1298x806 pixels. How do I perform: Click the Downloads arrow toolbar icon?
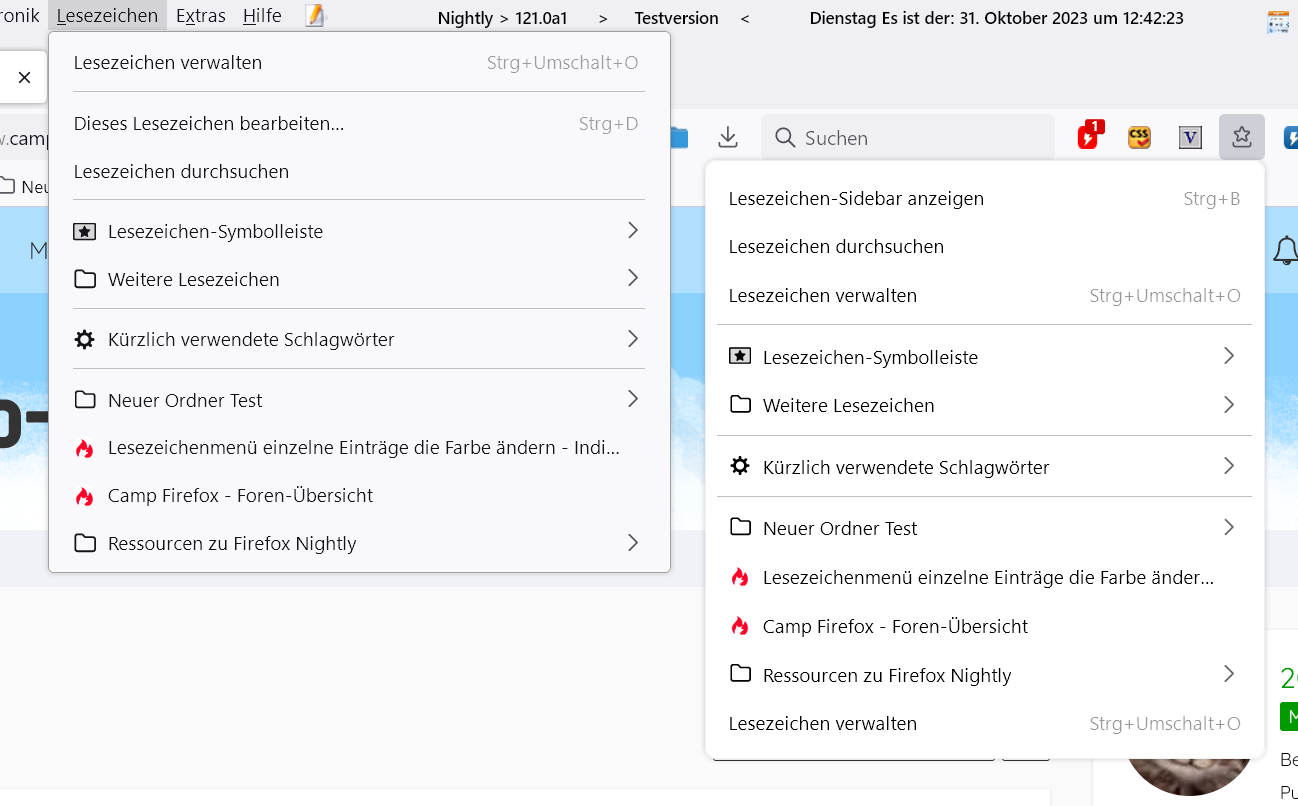coord(728,137)
